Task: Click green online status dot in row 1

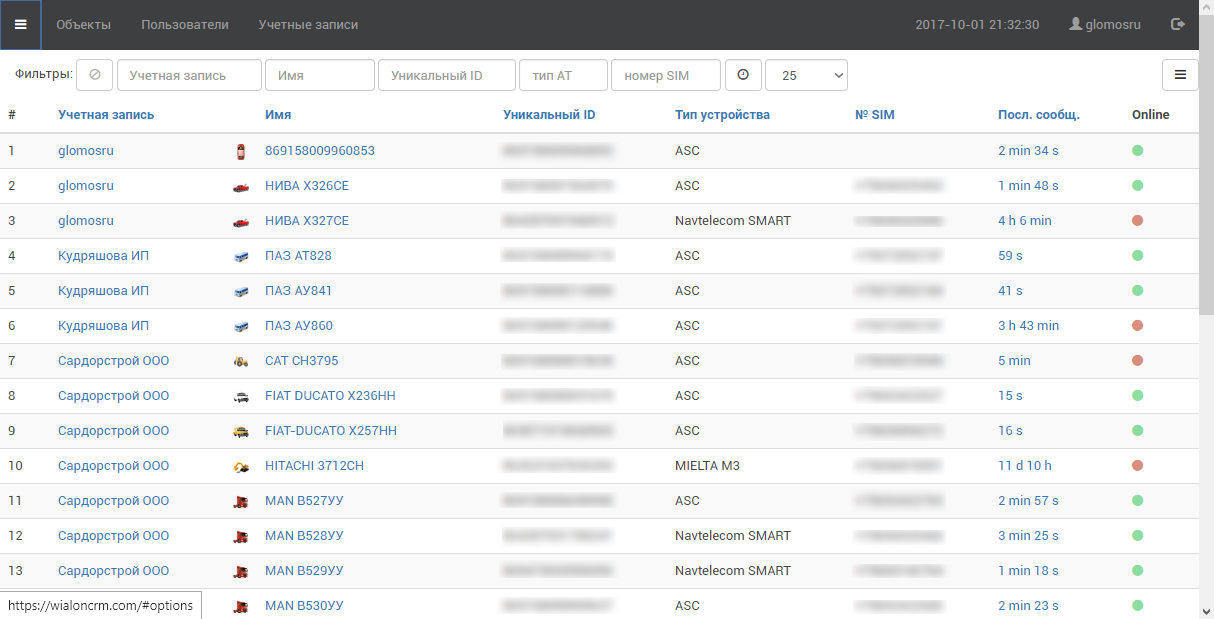Action: tap(1137, 151)
